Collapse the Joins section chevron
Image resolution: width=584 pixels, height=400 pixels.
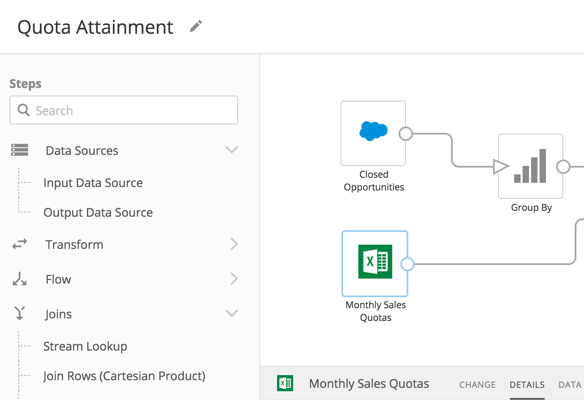pyautogui.click(x=232, y=313)
